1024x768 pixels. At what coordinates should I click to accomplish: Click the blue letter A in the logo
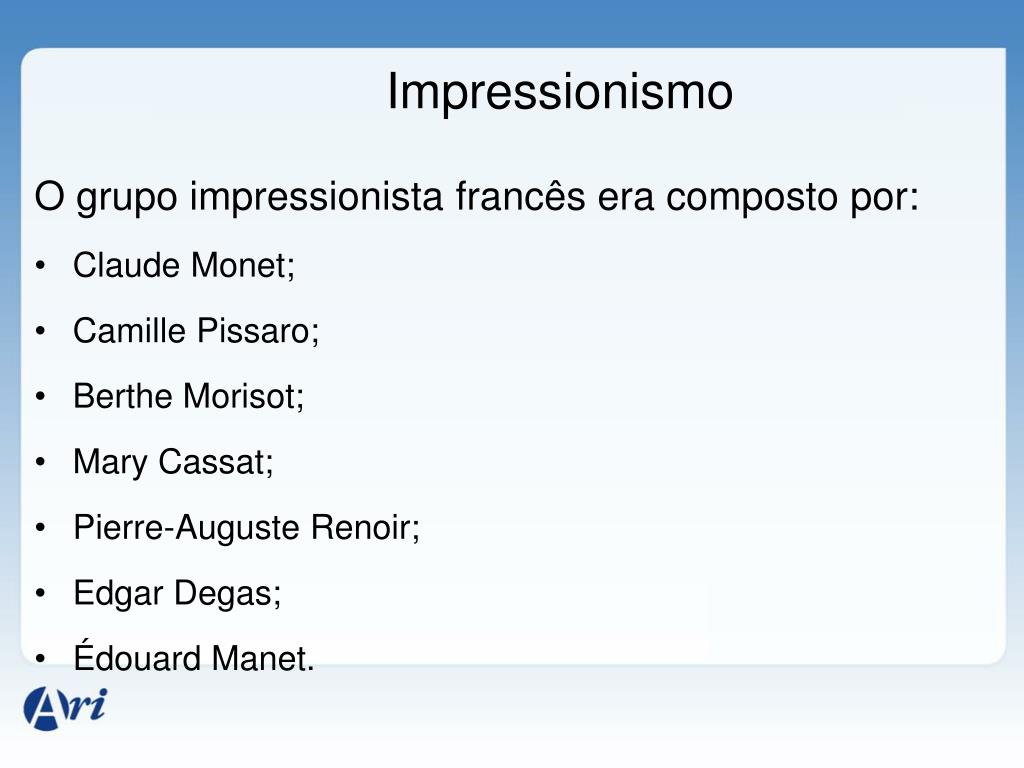[x=44, y=709]
